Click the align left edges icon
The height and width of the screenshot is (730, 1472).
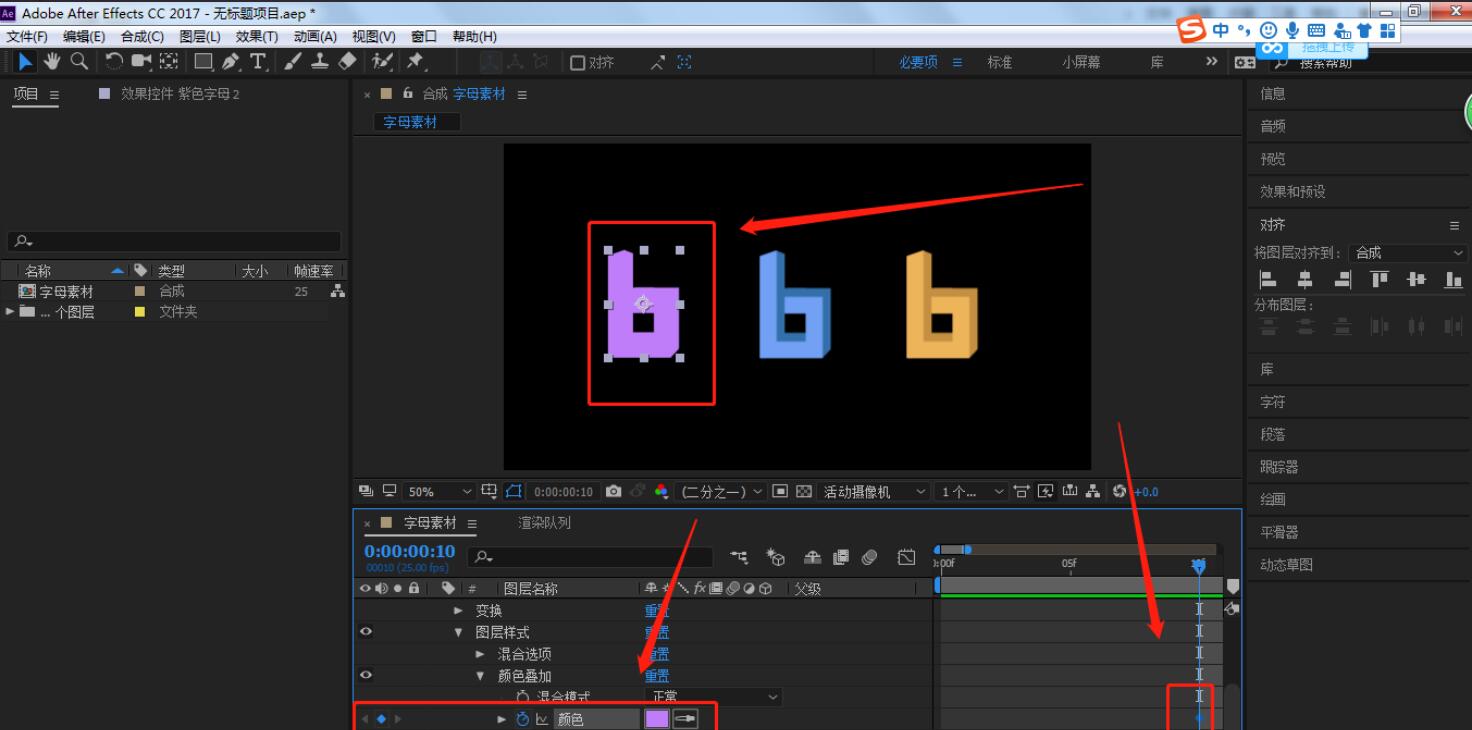(x=1268, y=280)
